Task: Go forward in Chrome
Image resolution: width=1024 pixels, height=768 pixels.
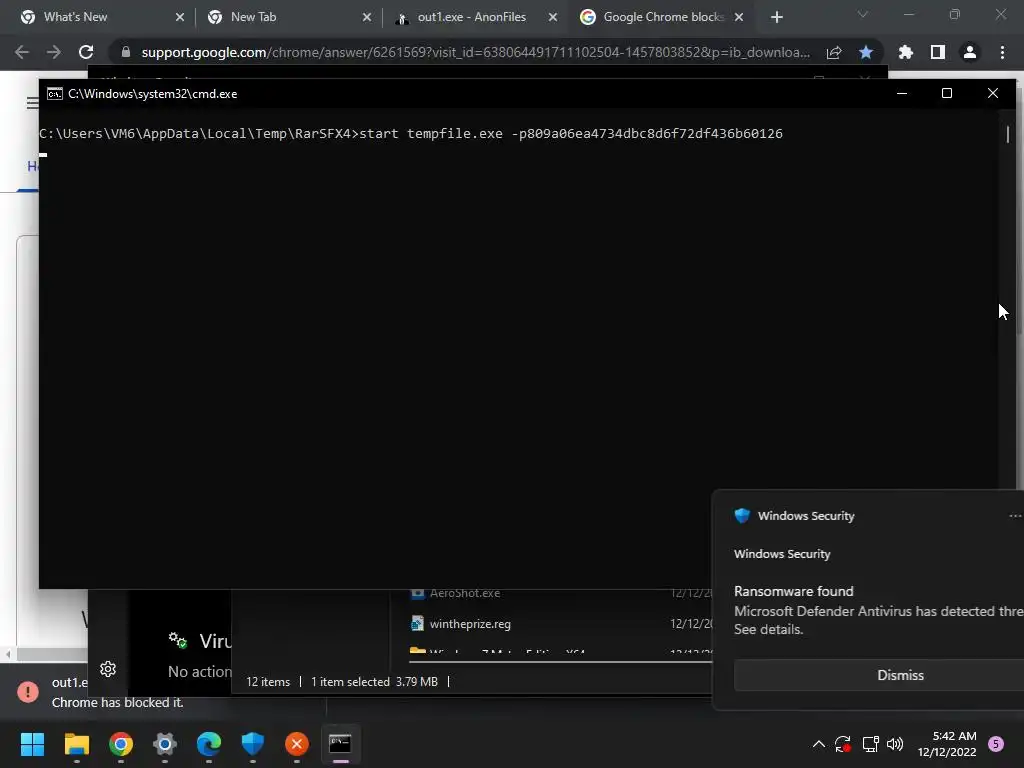Action: pyautogui.click(x=54, y=52)
